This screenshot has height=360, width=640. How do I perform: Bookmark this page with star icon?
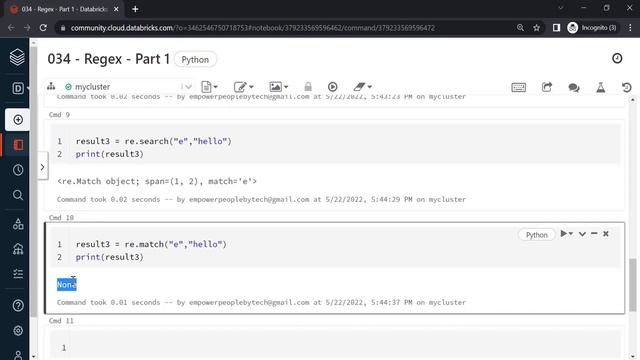click(x=536, y=28)
